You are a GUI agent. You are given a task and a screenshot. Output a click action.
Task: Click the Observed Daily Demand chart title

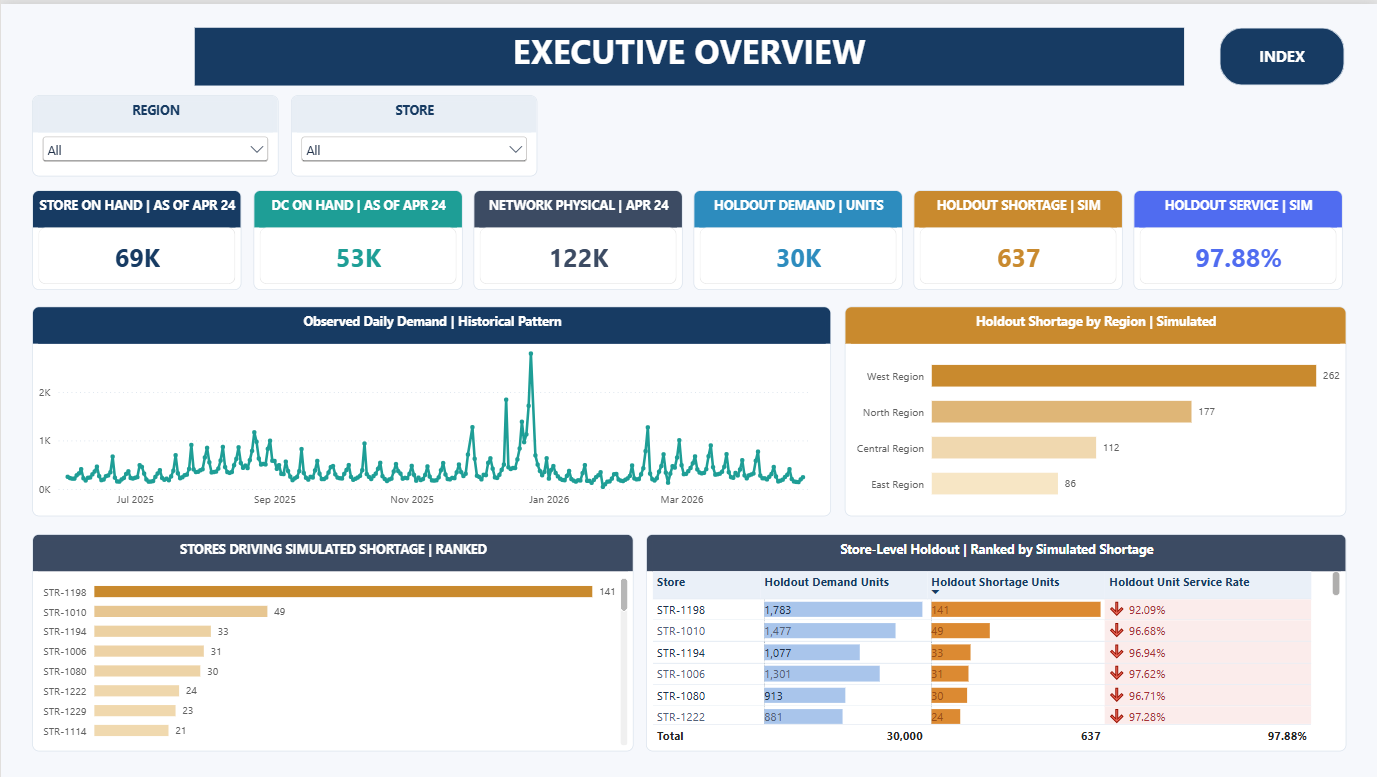click(432, 322)
